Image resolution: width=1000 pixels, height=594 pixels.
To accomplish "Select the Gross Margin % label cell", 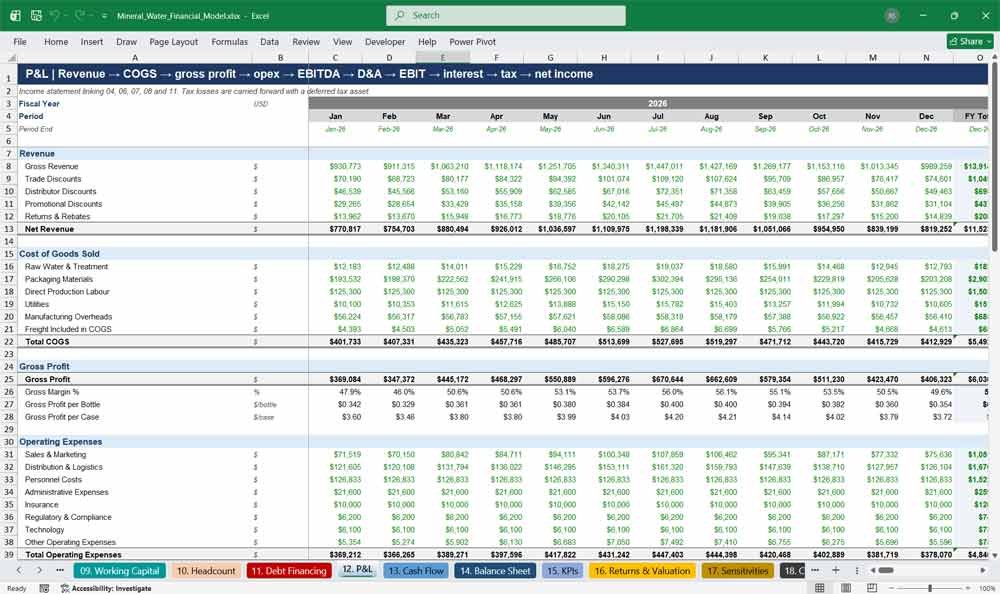I will (x=135, y=392).
